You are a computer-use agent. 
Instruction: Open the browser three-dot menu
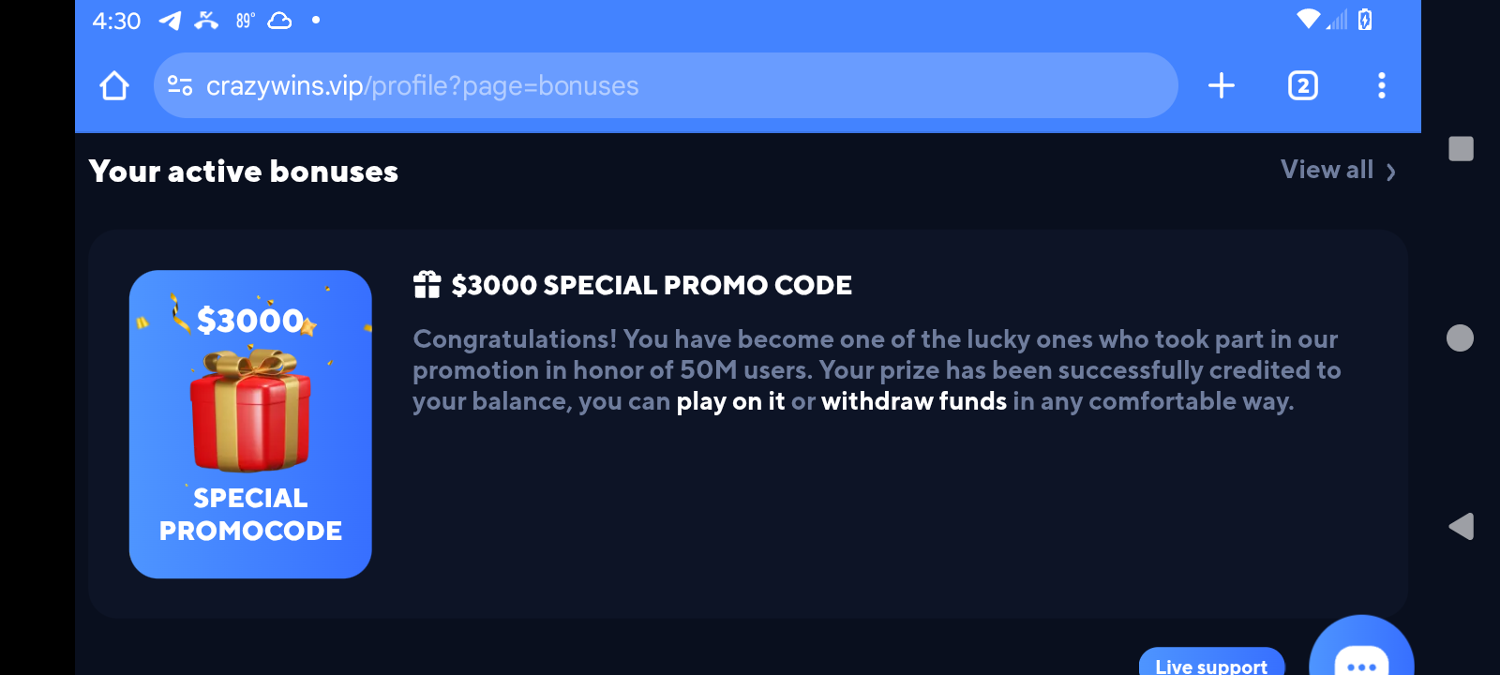(1381, 86)
